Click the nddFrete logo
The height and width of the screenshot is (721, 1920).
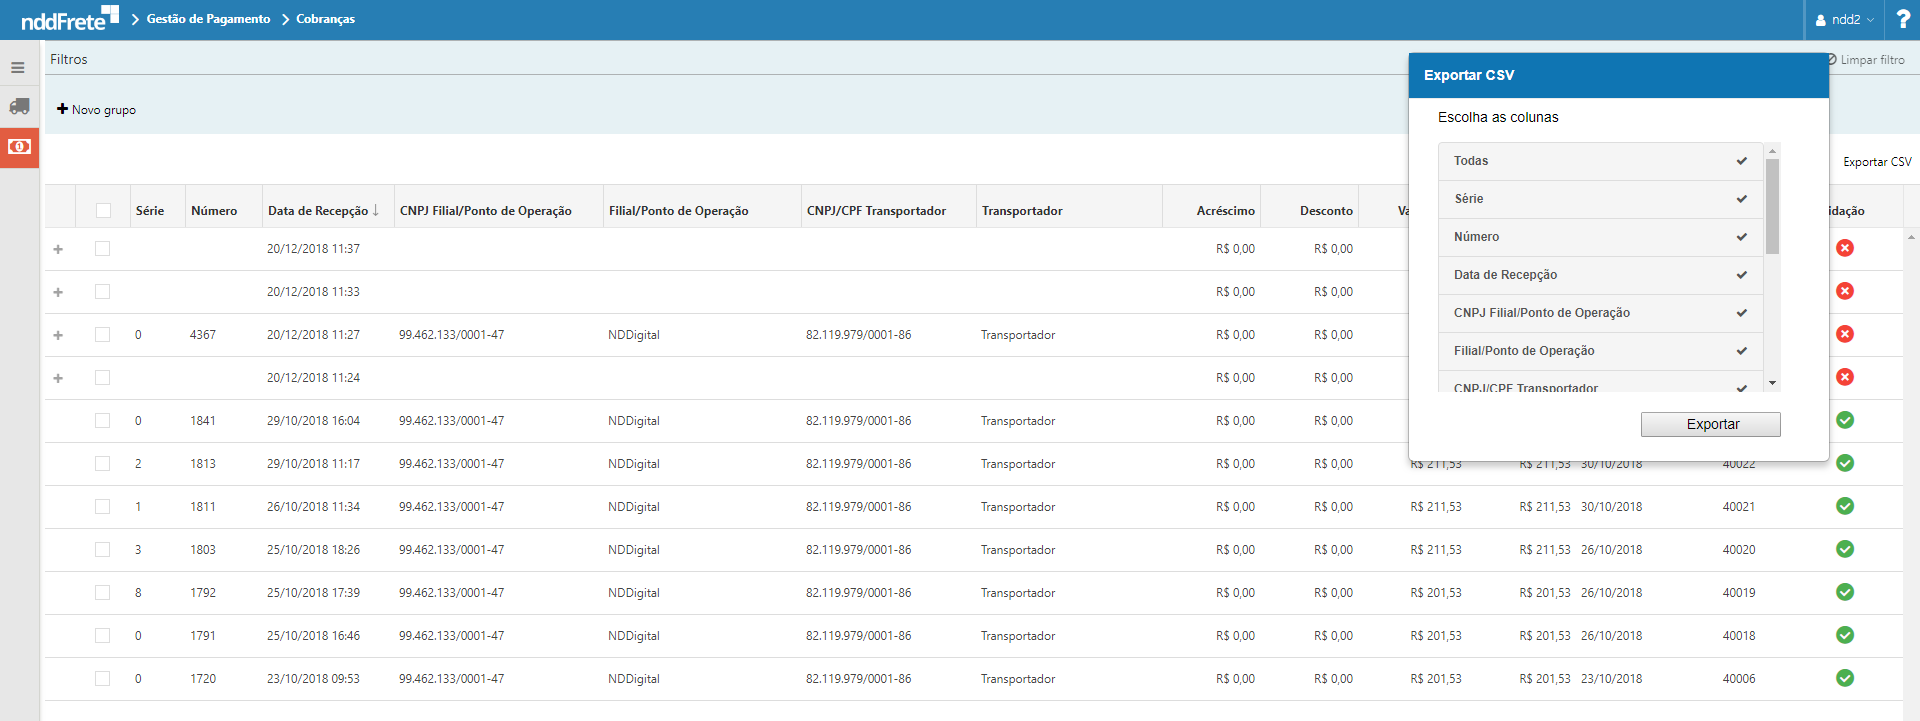click(x=69, y=19)
